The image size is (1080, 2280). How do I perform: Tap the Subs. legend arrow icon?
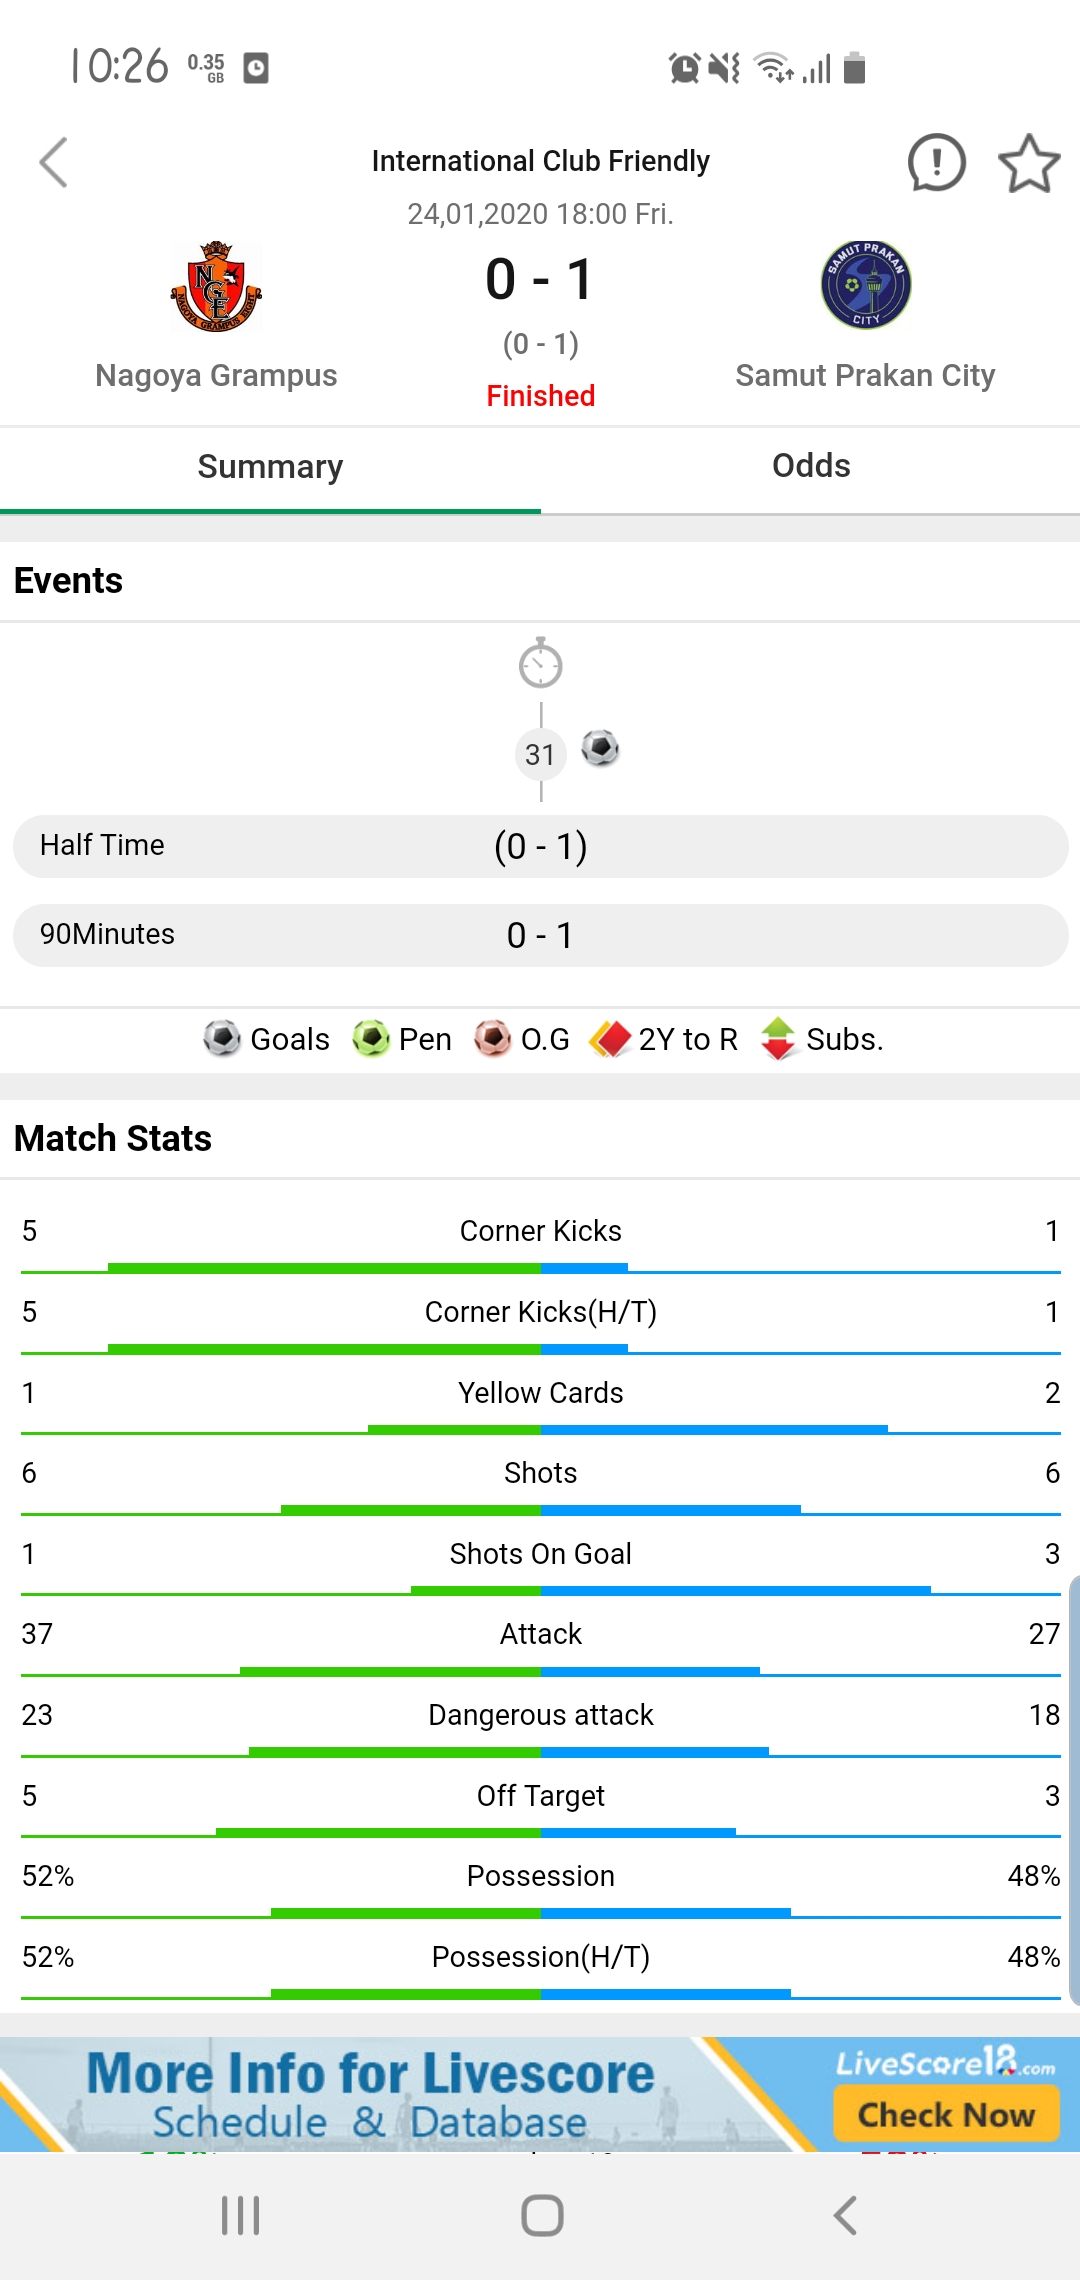778,1039
